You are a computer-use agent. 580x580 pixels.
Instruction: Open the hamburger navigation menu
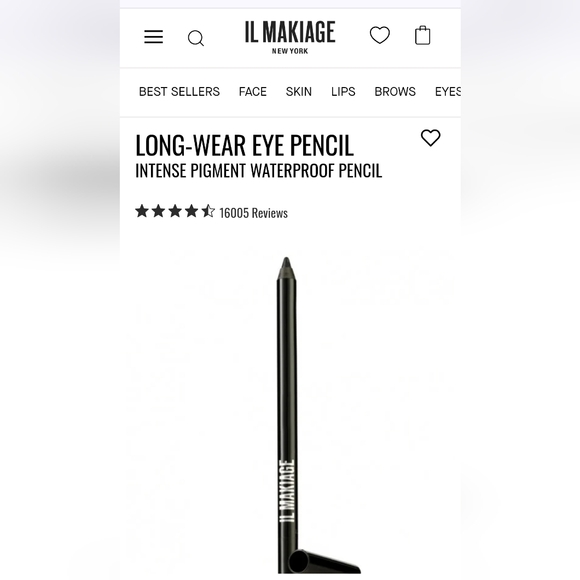[x=154, y=37]
